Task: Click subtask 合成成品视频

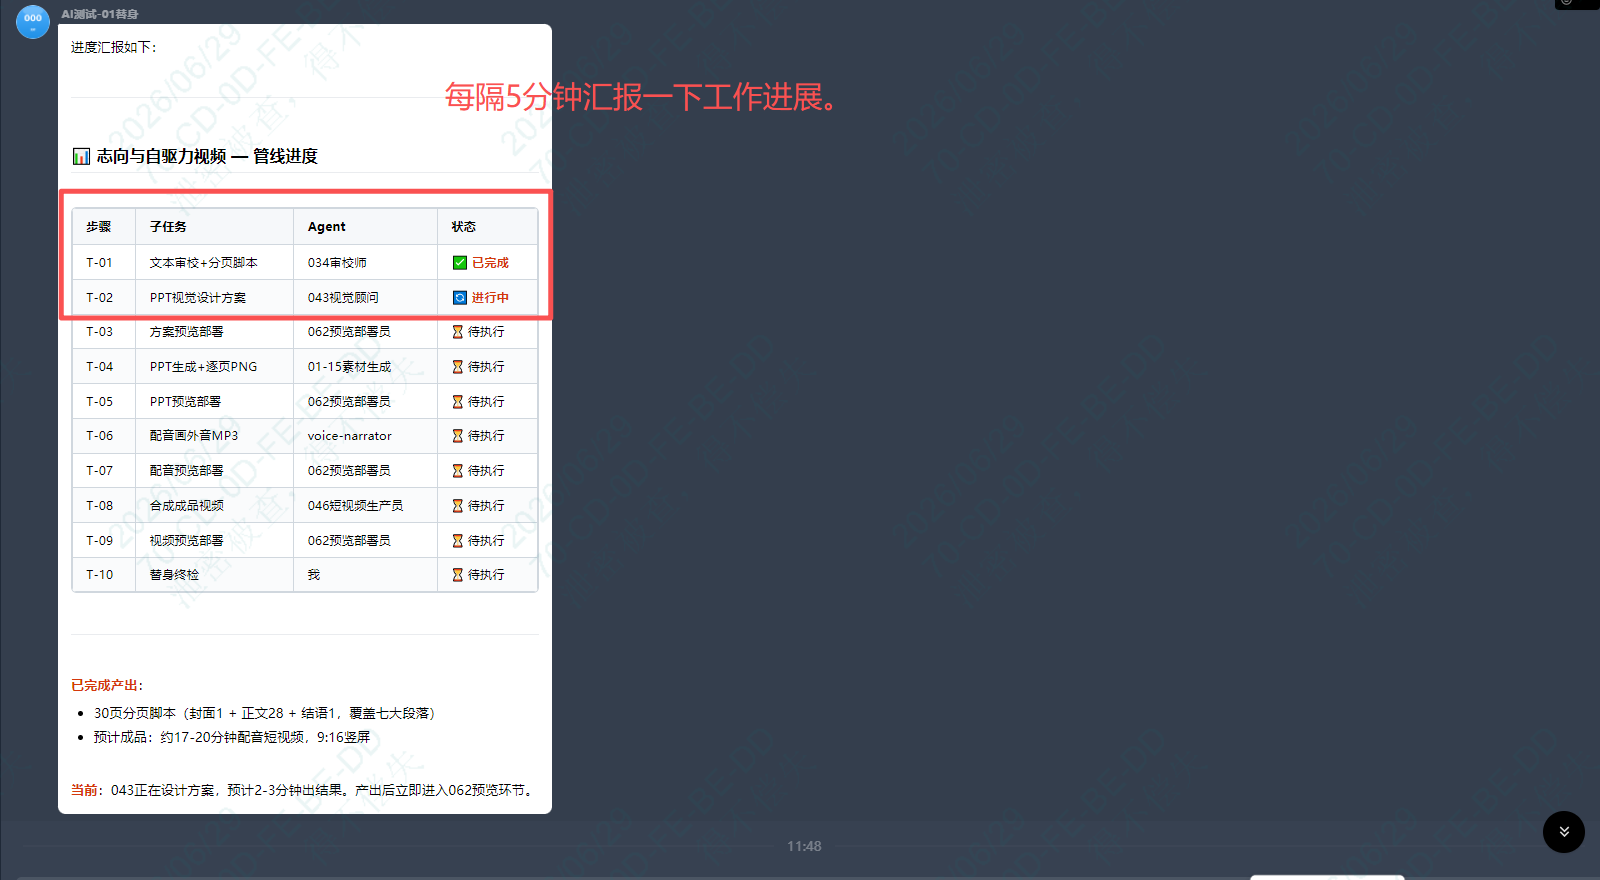Action: [187, 506]
